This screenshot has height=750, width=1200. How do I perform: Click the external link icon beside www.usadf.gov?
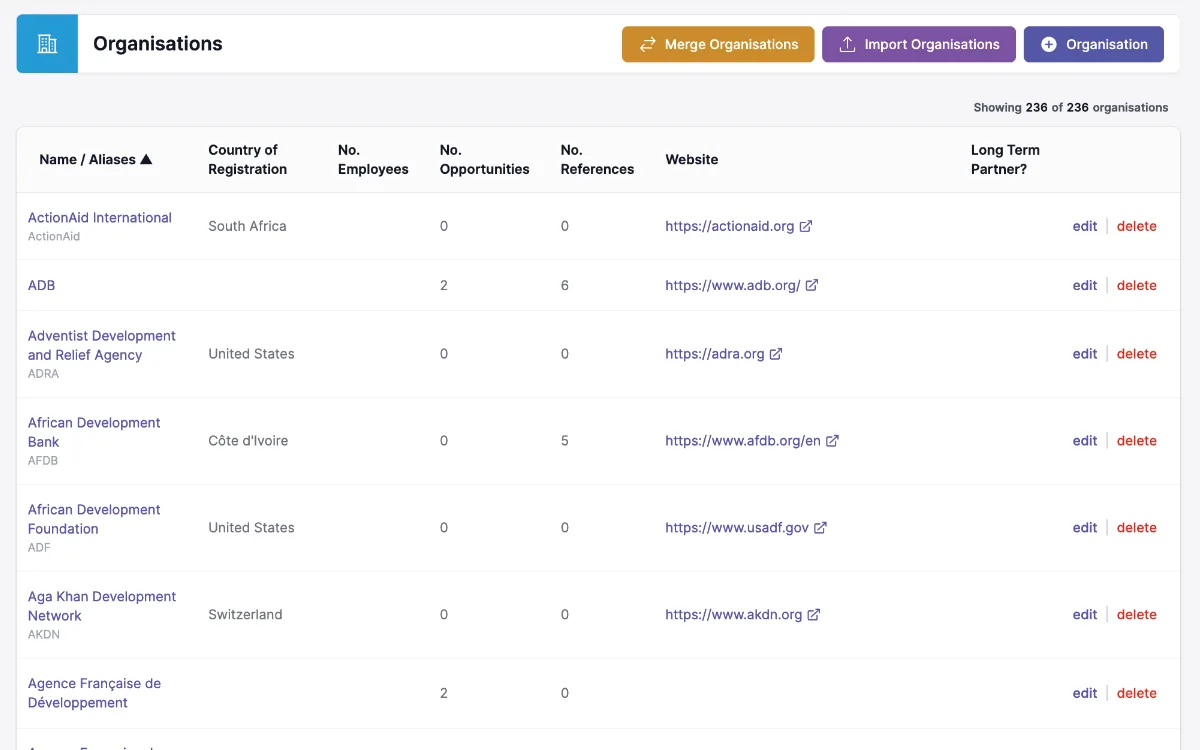pyautogui.click(x=820, y=528)
